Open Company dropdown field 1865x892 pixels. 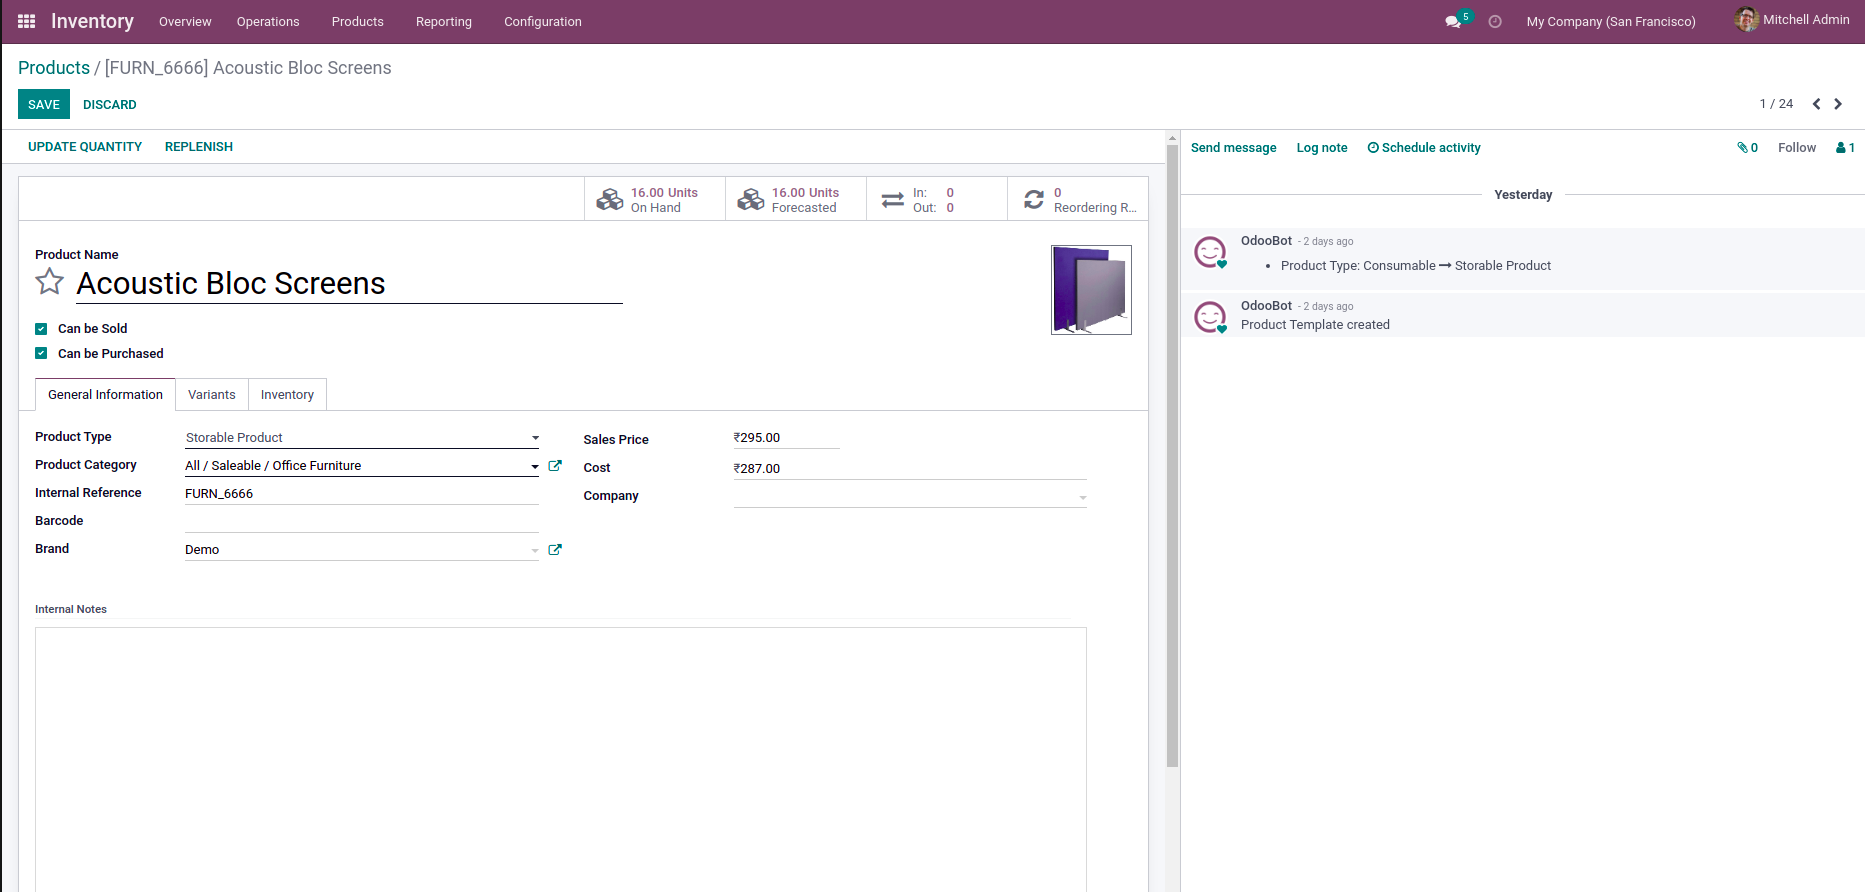click(910, 496)
